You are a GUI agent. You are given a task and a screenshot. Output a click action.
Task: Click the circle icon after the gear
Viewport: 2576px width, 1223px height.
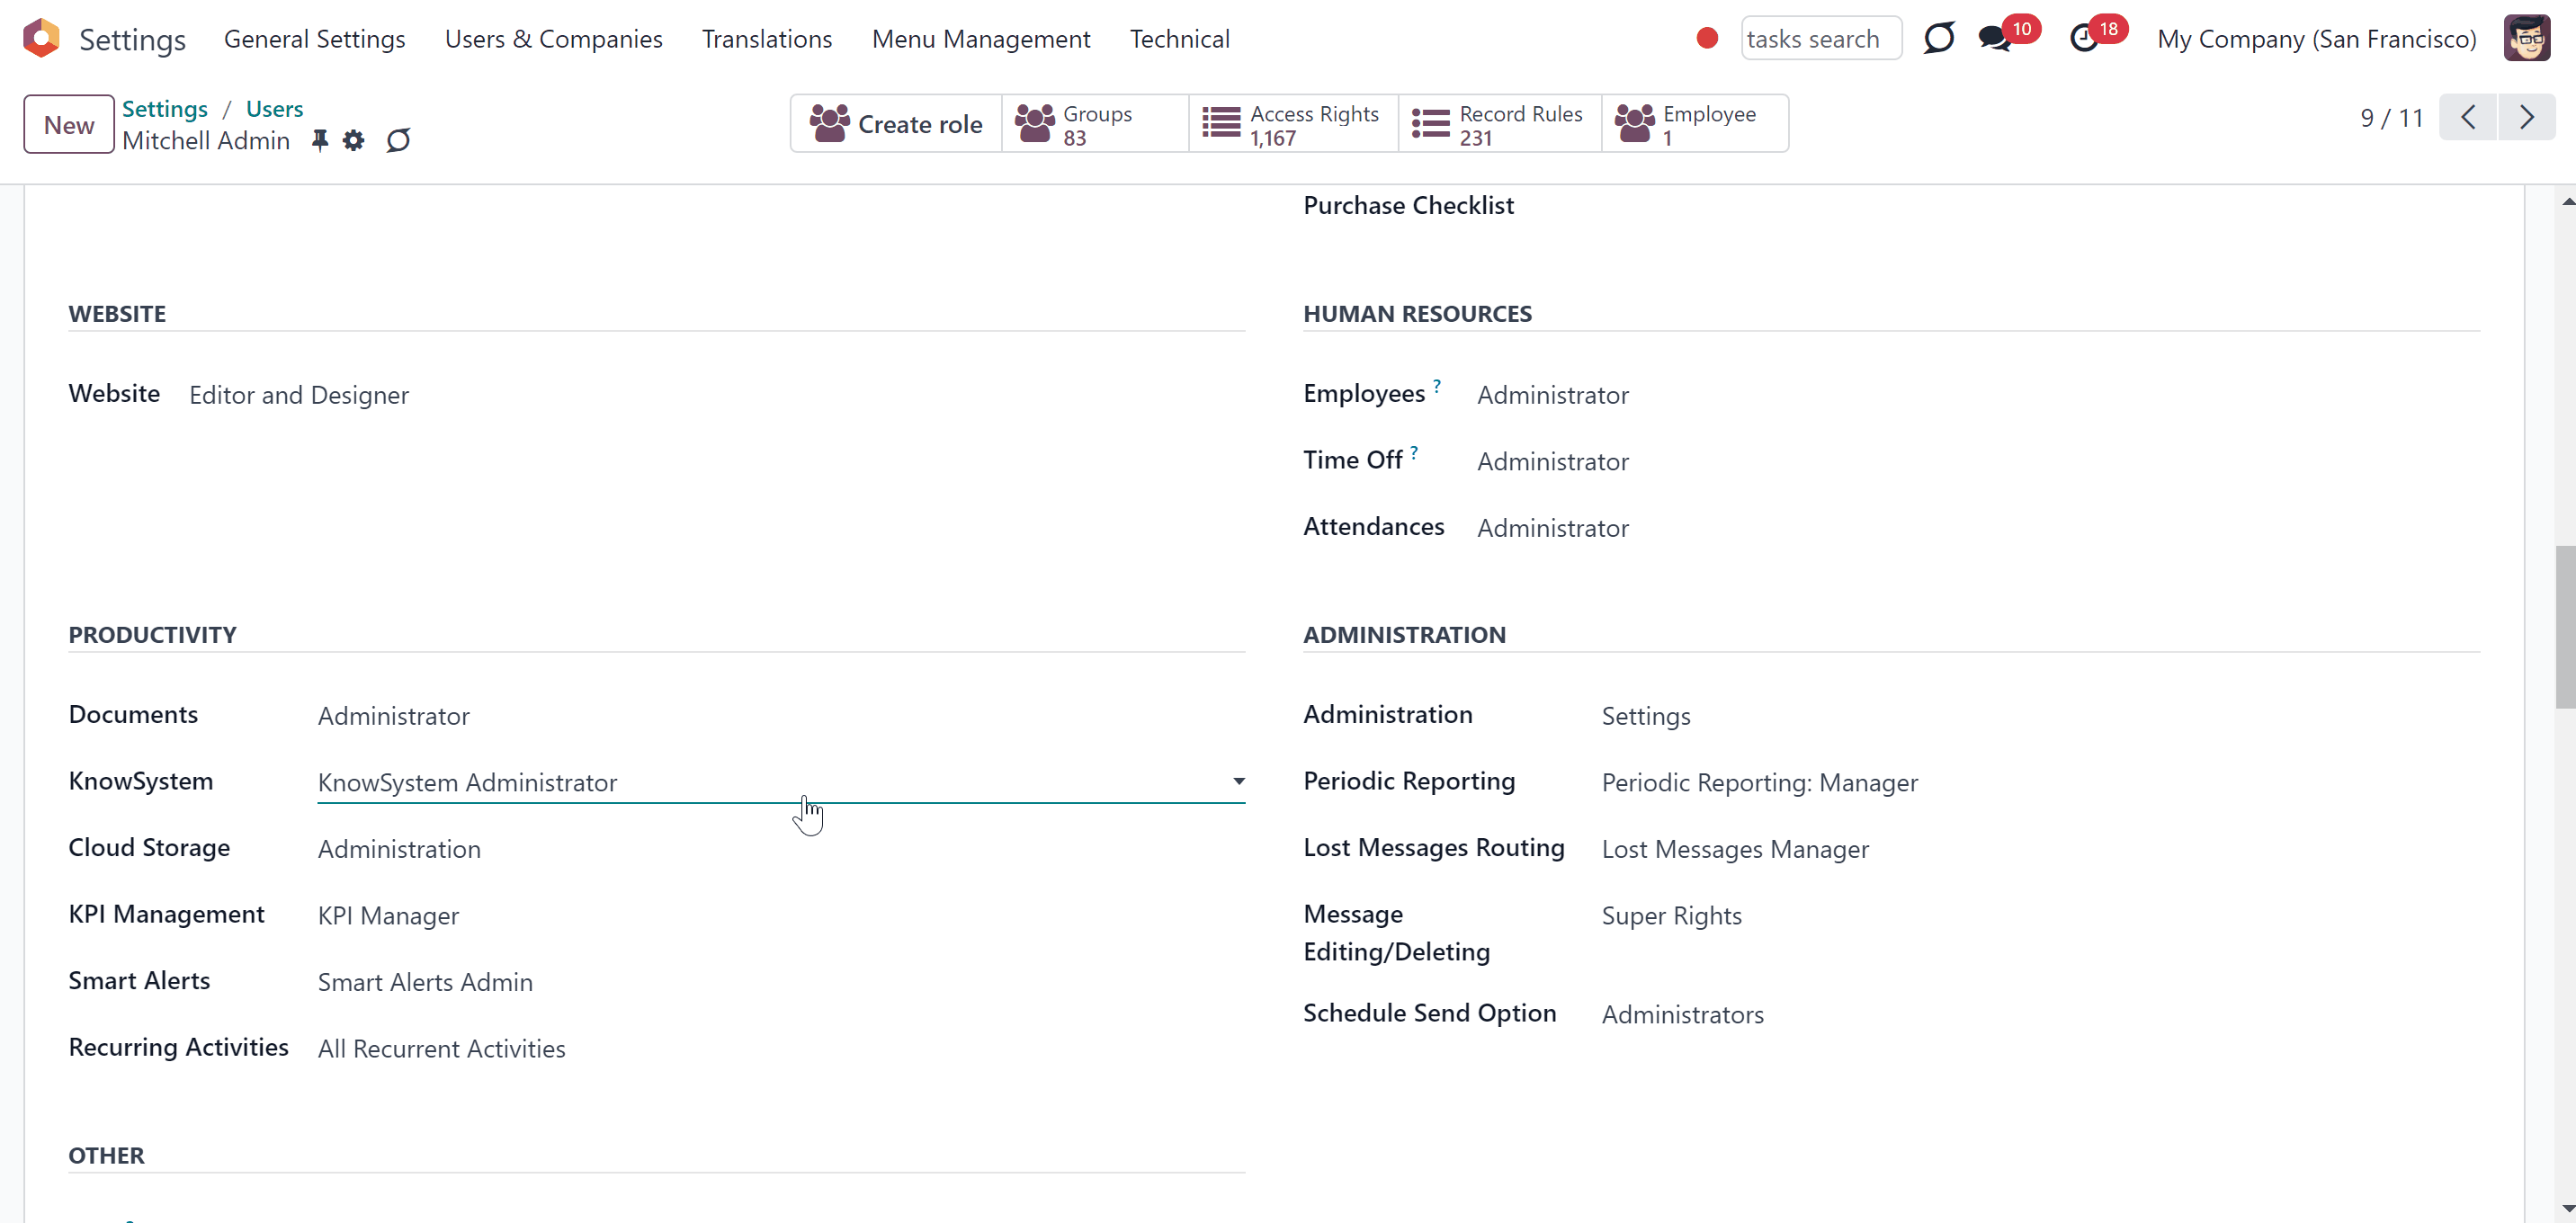click(398, 140)
